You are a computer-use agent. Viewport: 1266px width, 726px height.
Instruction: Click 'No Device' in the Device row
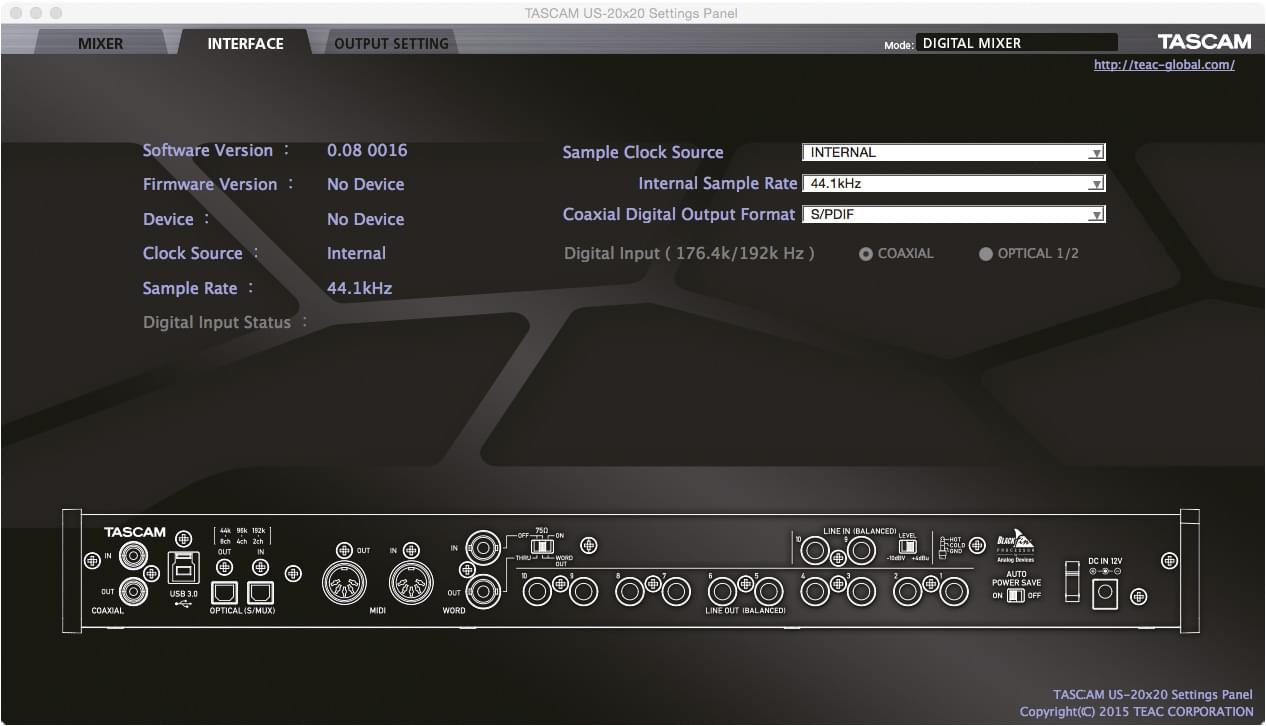pos(366,219)
